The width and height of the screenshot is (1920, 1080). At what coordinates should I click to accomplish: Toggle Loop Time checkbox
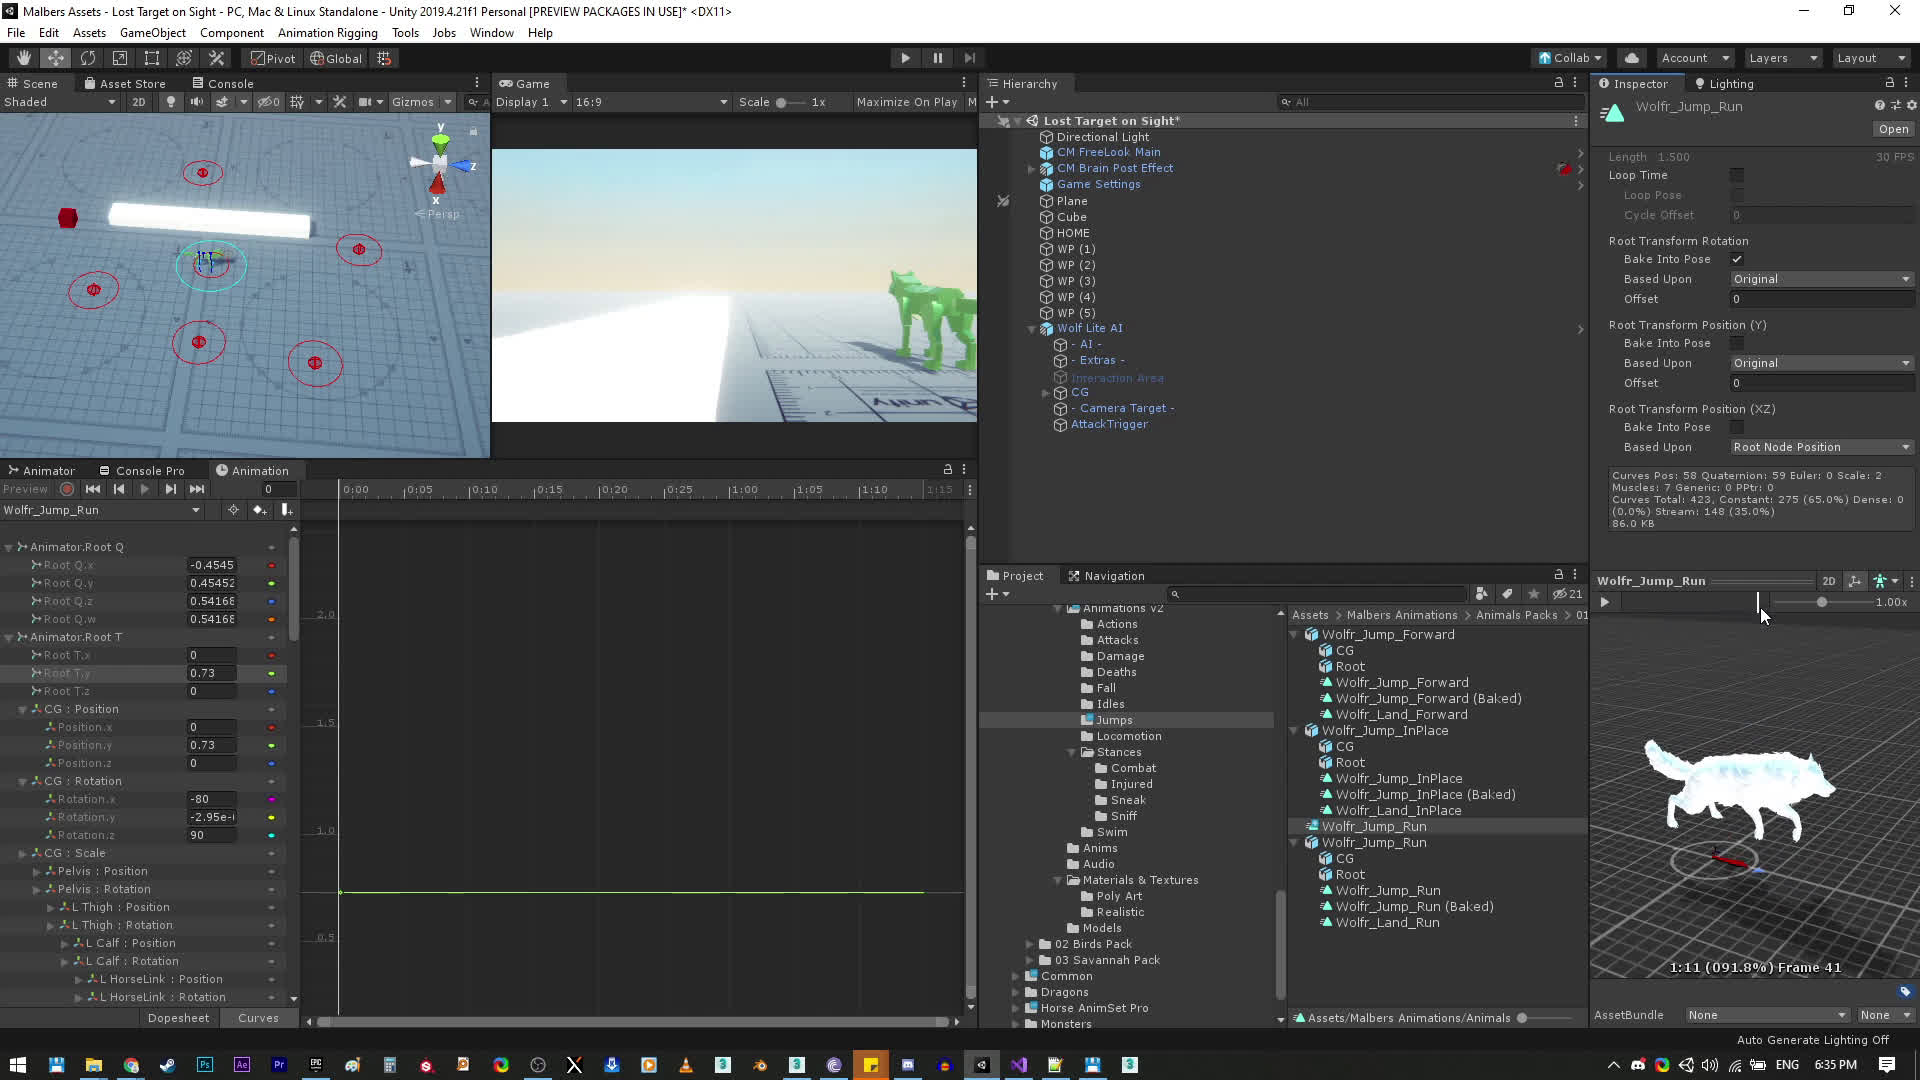point(1737,175)
